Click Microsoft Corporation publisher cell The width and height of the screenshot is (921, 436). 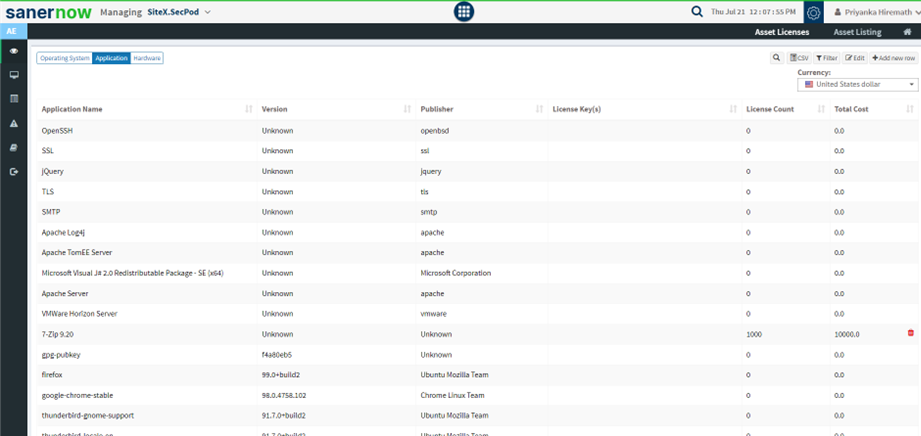456,273
